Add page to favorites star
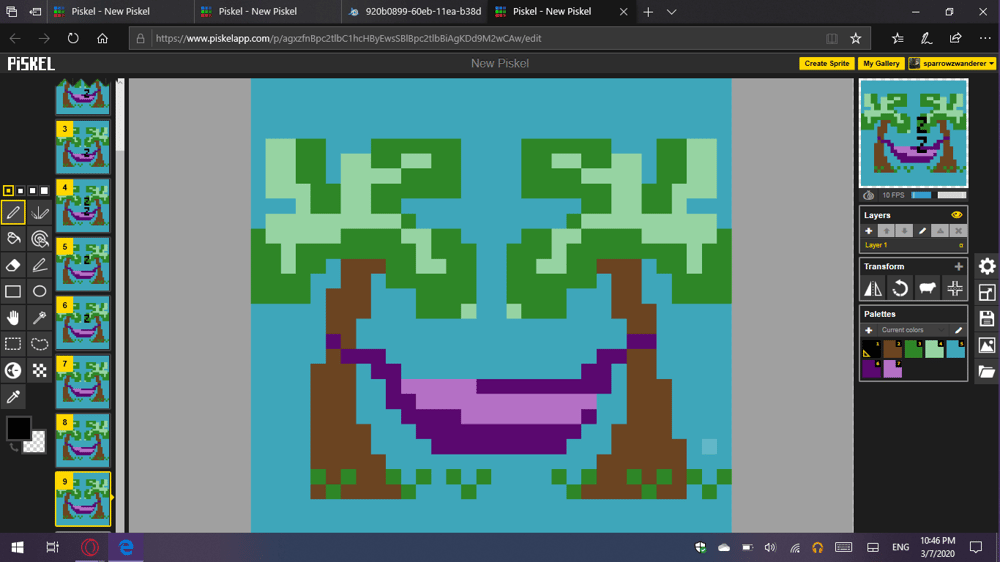 tap(856, 38)
